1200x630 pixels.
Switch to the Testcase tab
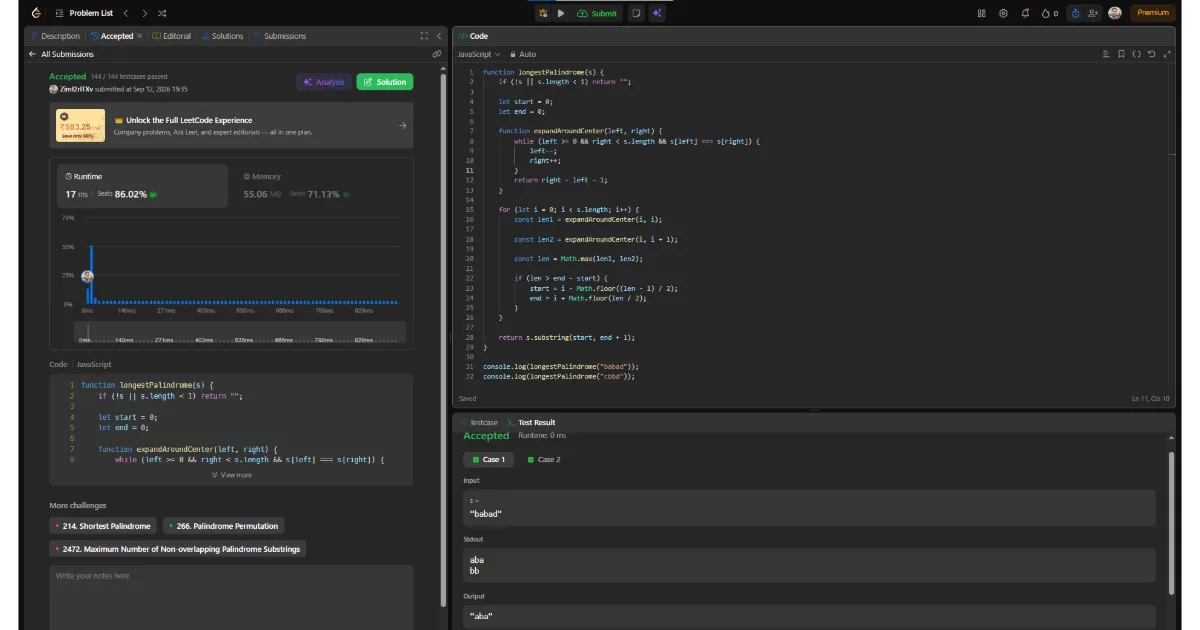[x=478, y=423]
